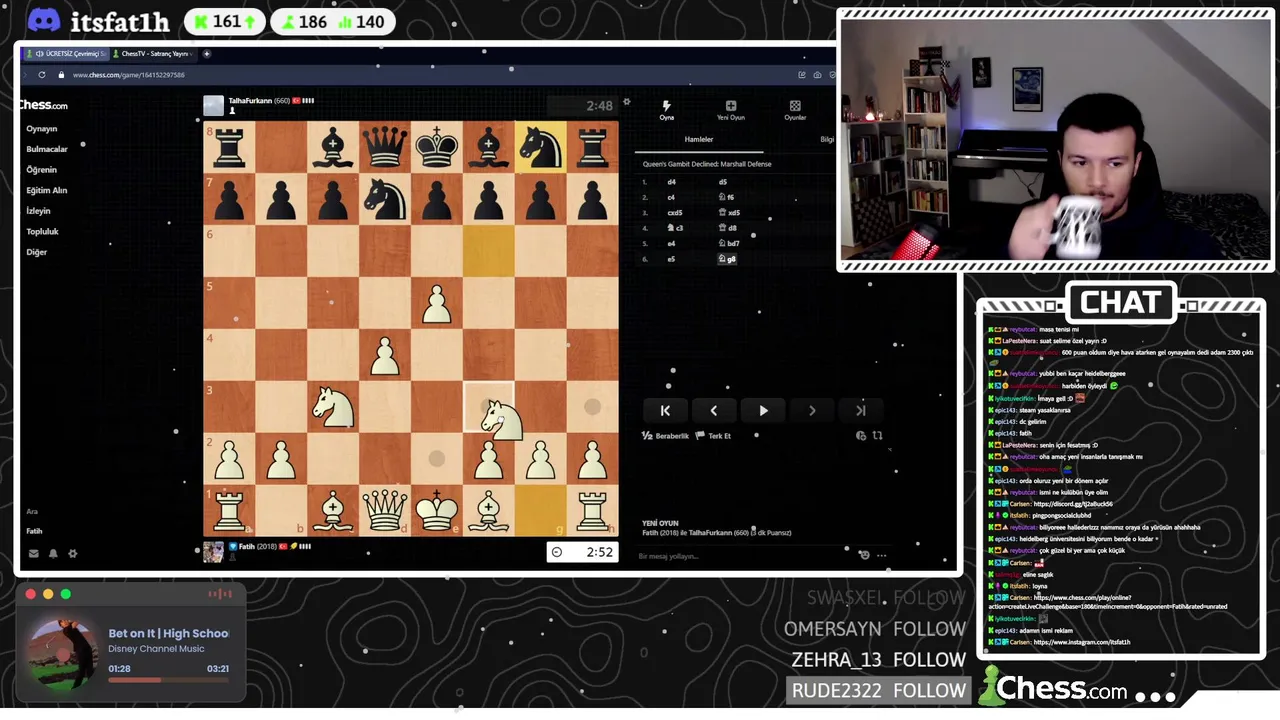This screenshot has width=1280, height=720.
Task: Click the opening name Queen's Gambit Declined
Action: [707, 164]
